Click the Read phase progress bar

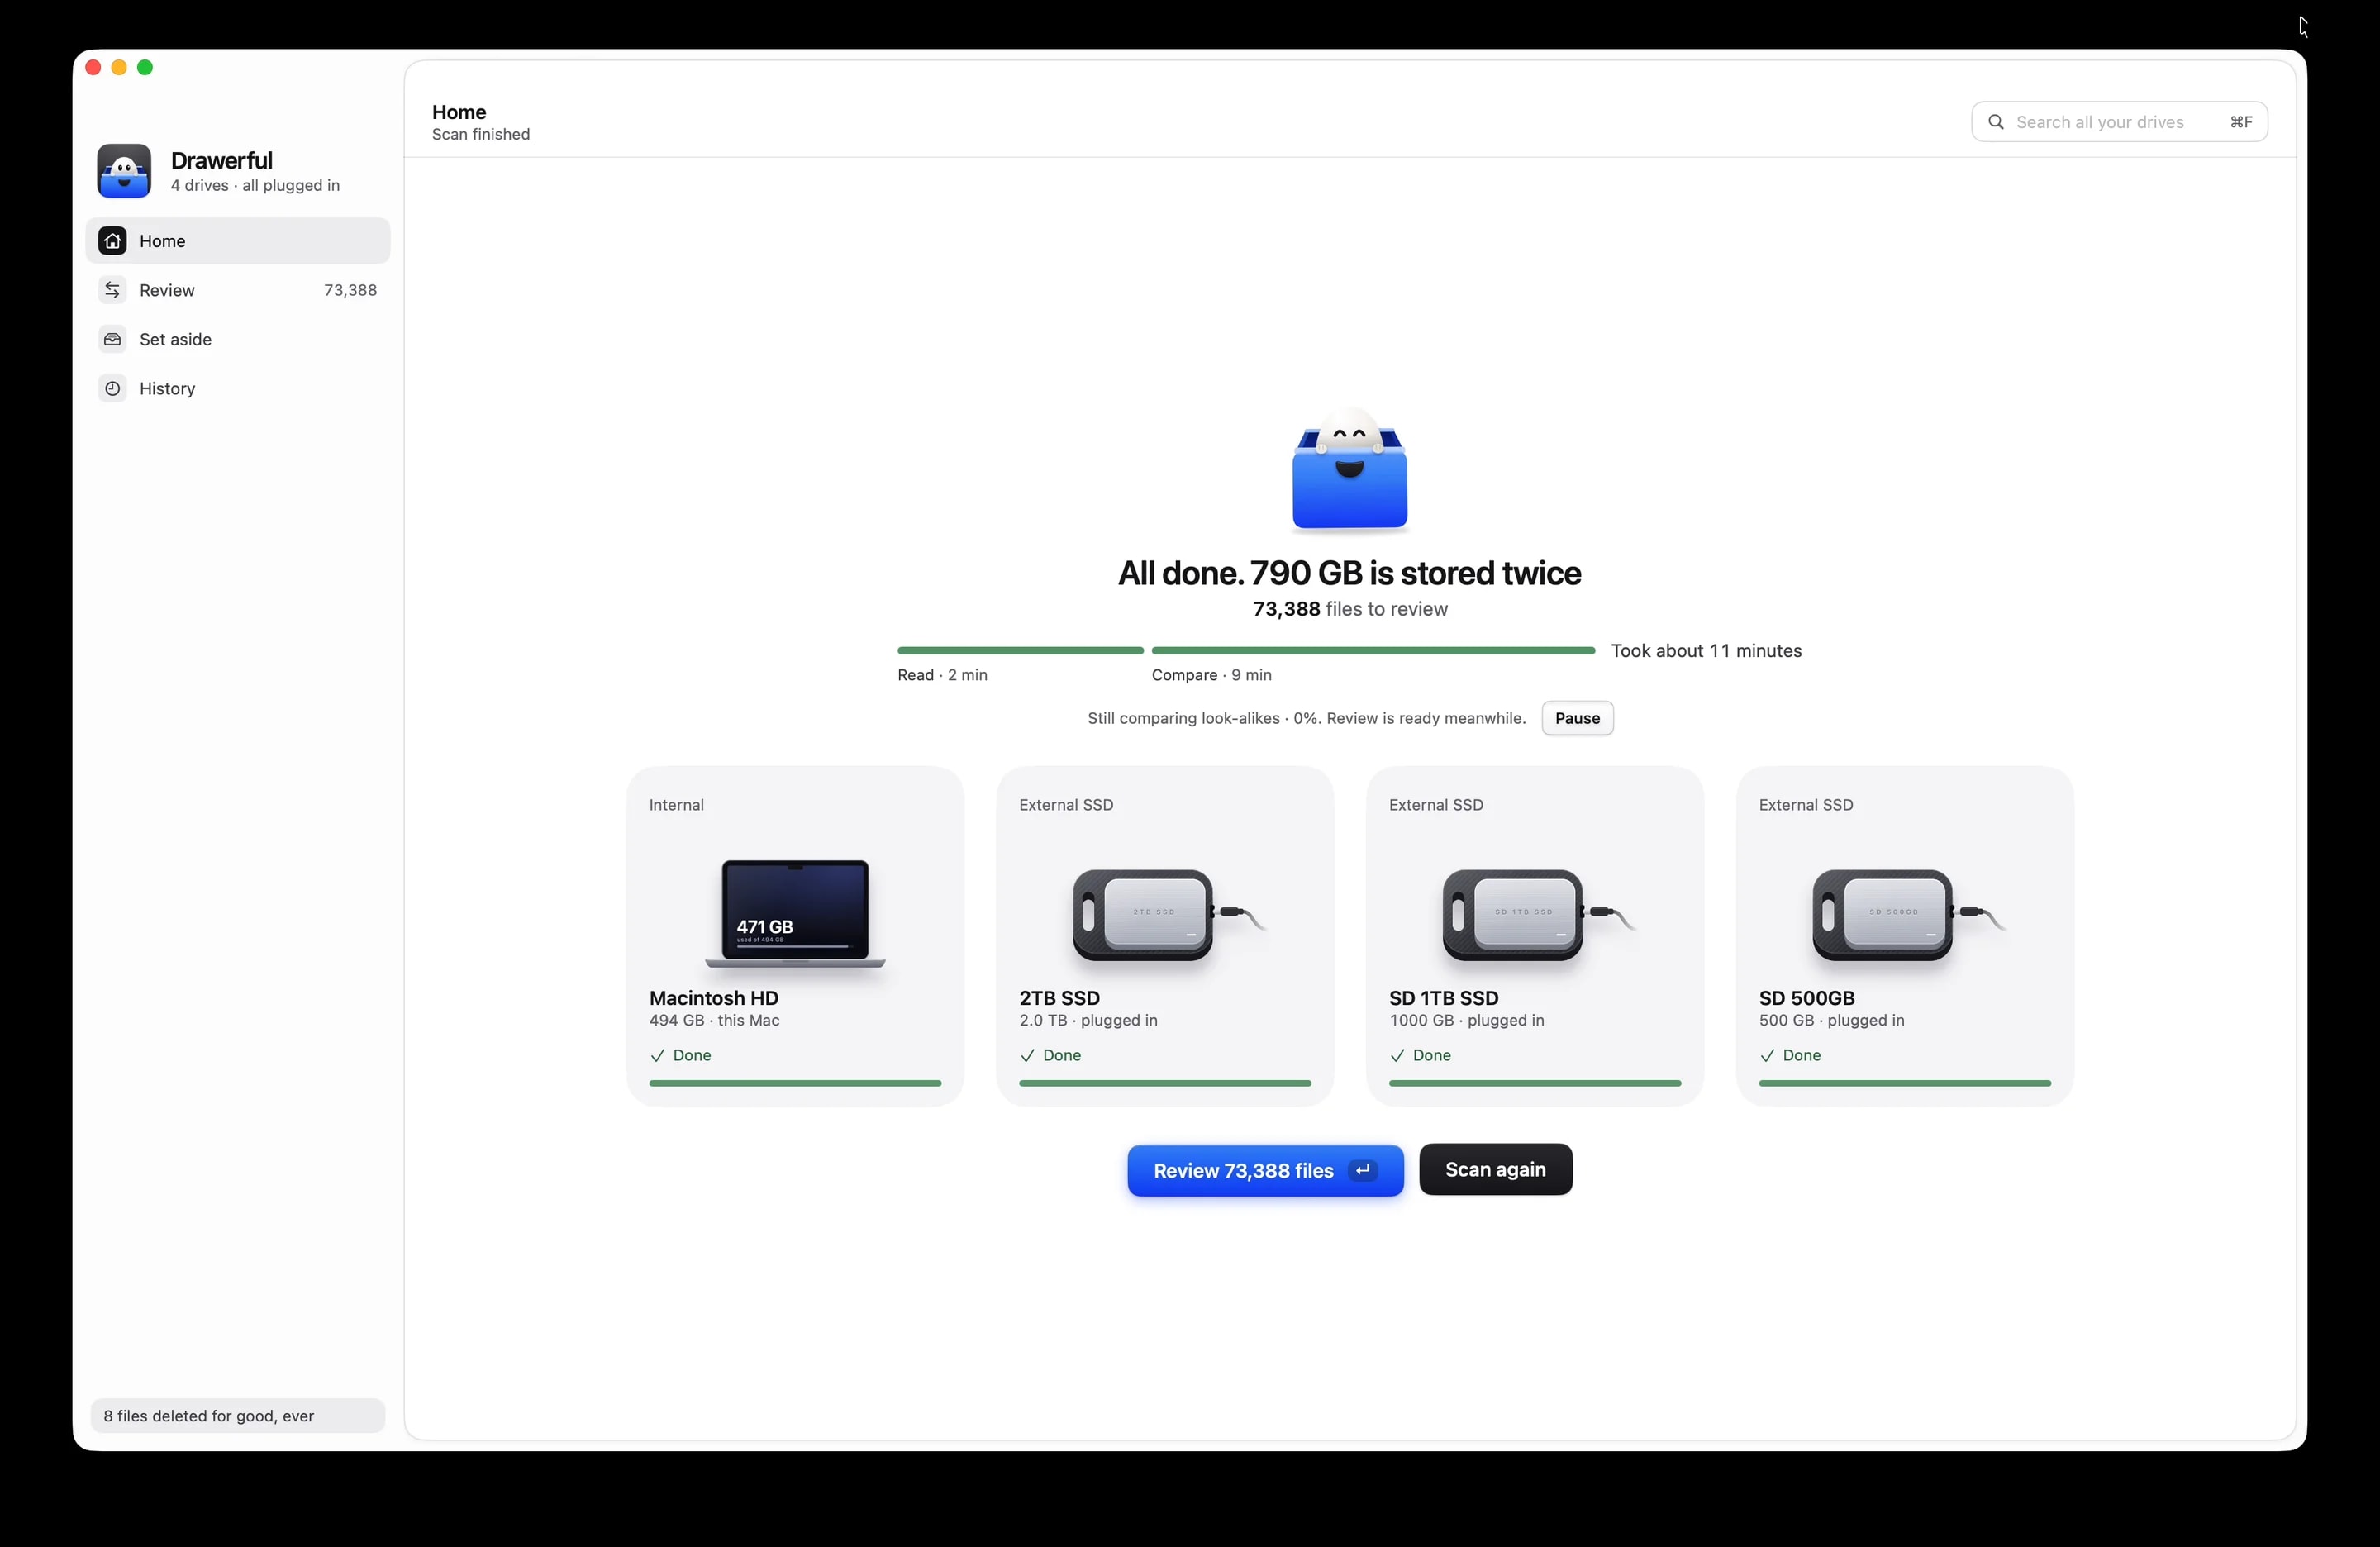(x=1020, y=651)
